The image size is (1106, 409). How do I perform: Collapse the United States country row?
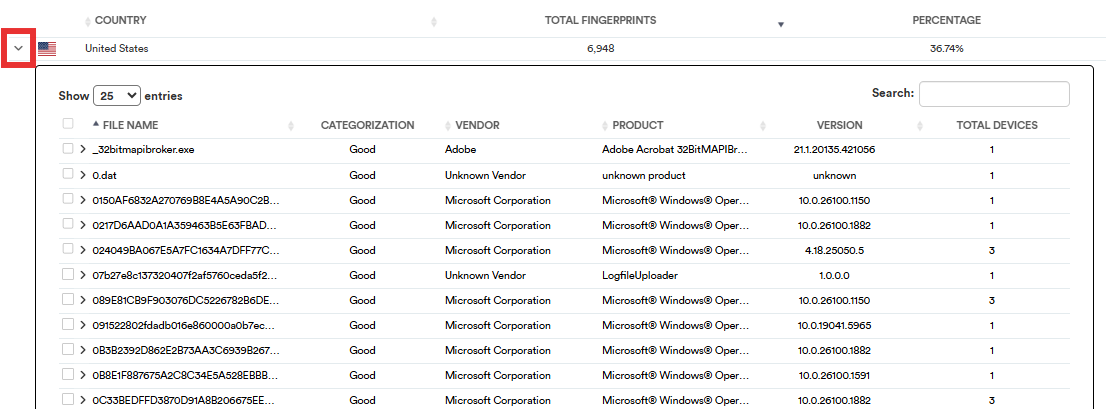(x=19, y=49)
